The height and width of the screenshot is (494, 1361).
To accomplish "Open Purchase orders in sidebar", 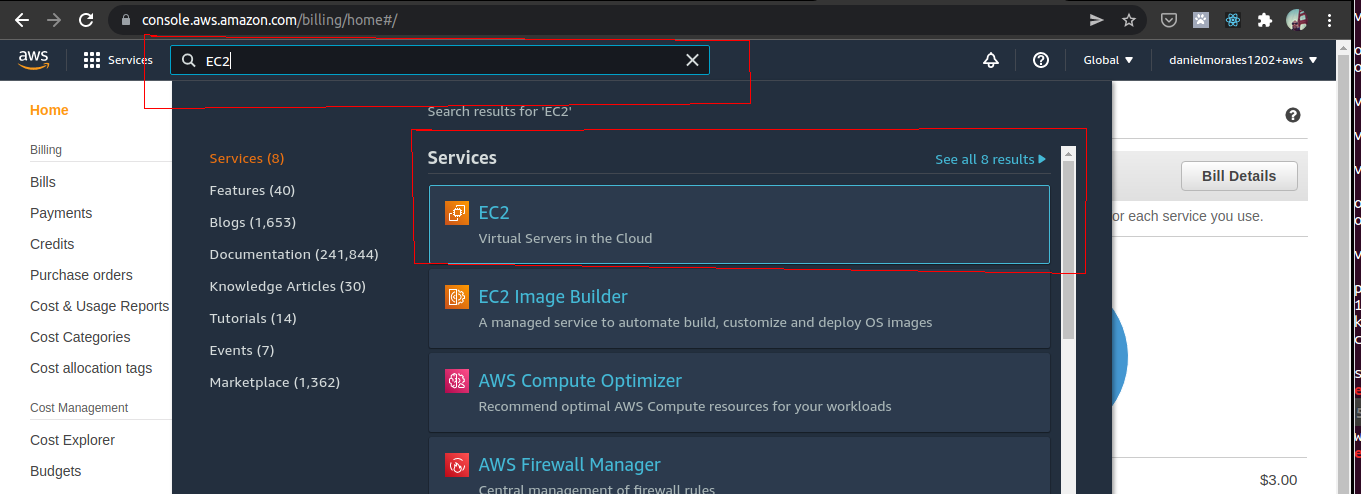I will click(x=81, y=275).
